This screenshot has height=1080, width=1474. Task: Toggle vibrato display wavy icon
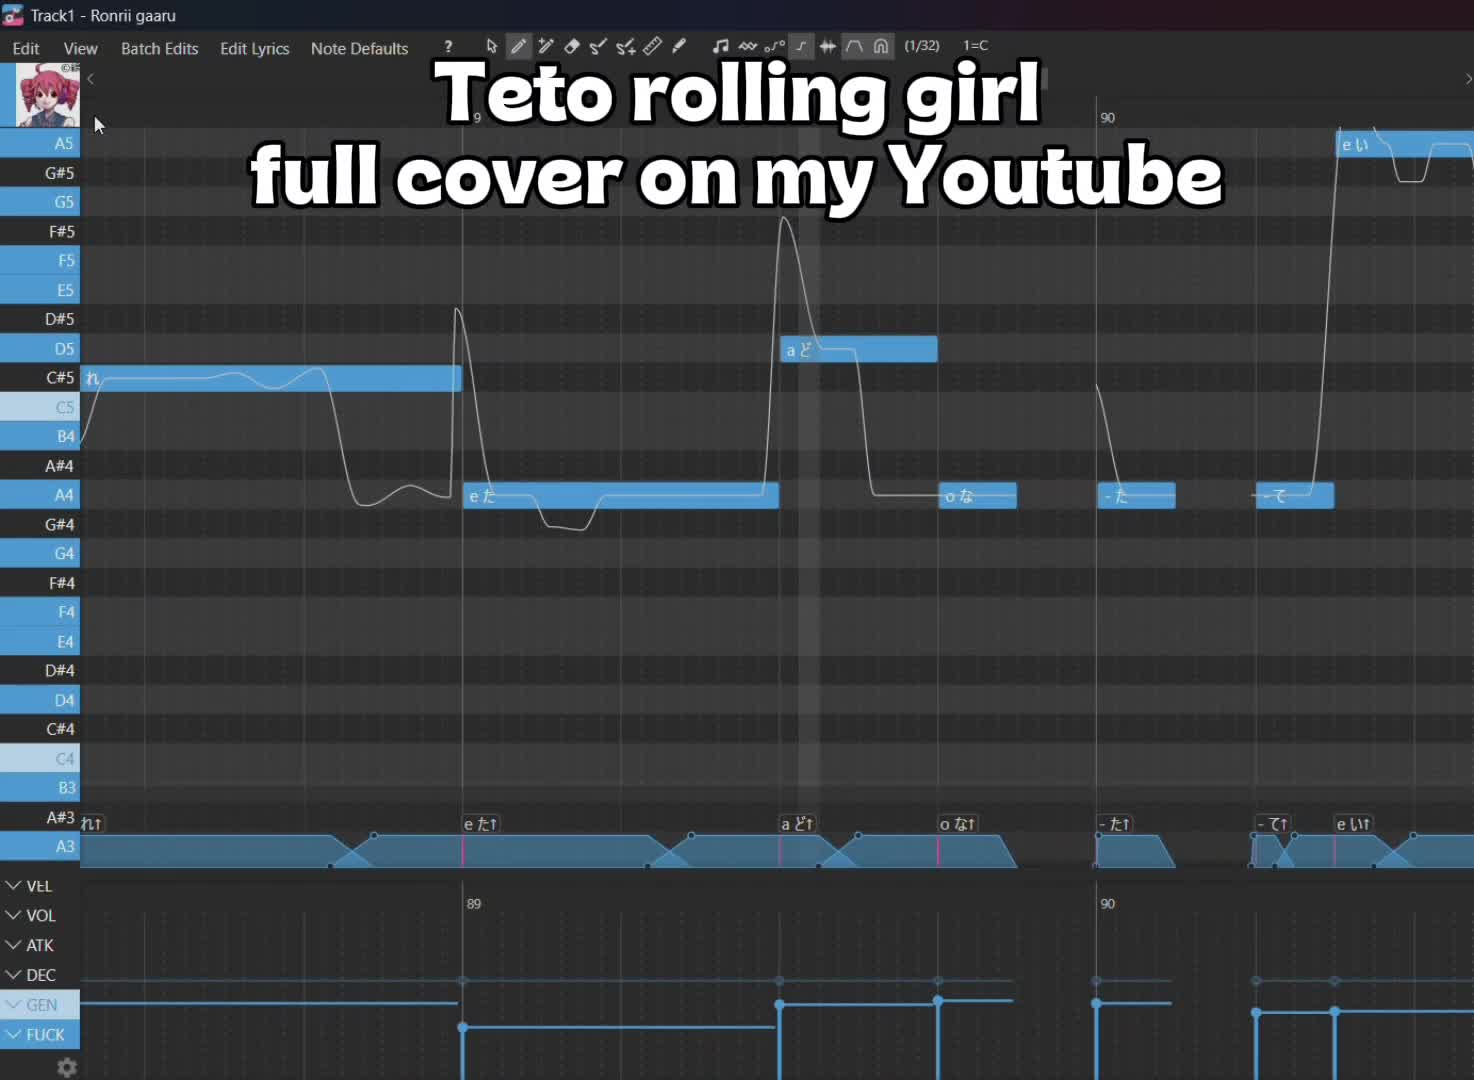[747, 46]
